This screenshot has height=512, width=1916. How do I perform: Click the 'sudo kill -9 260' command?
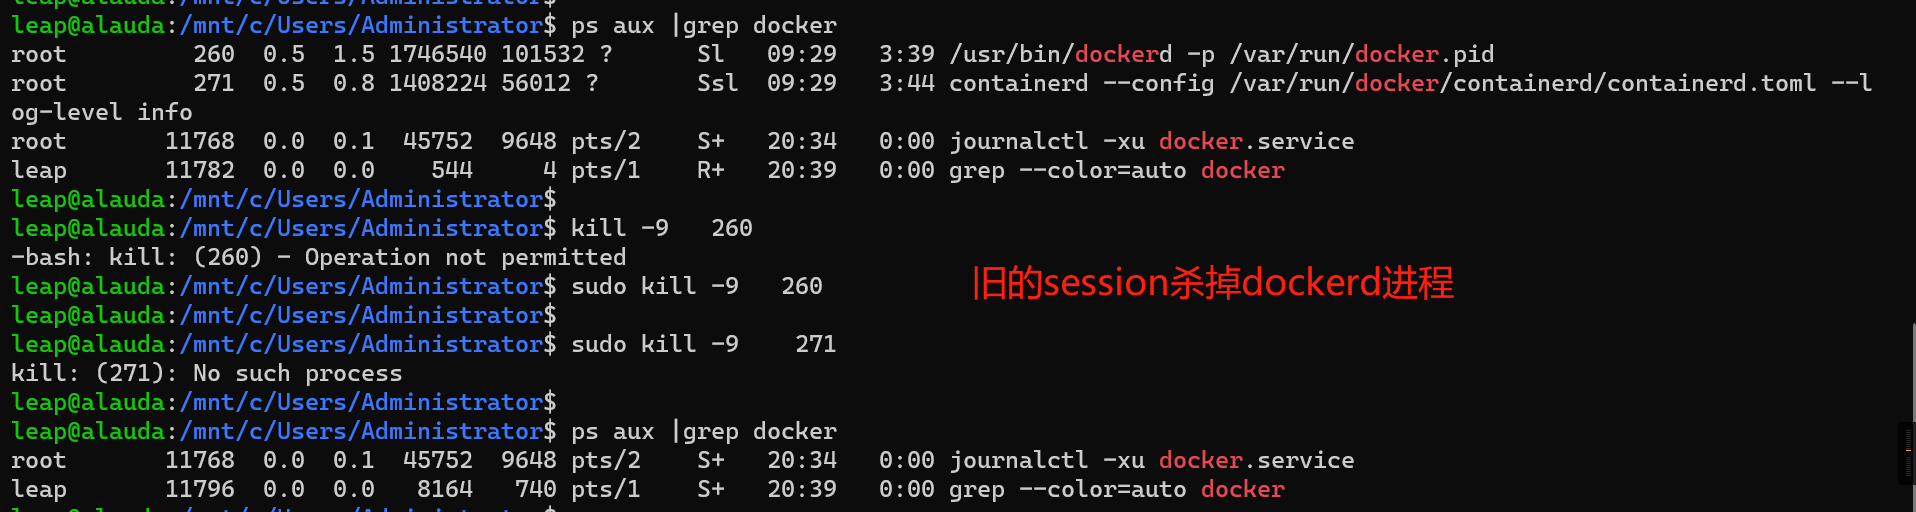coord(697,286)
